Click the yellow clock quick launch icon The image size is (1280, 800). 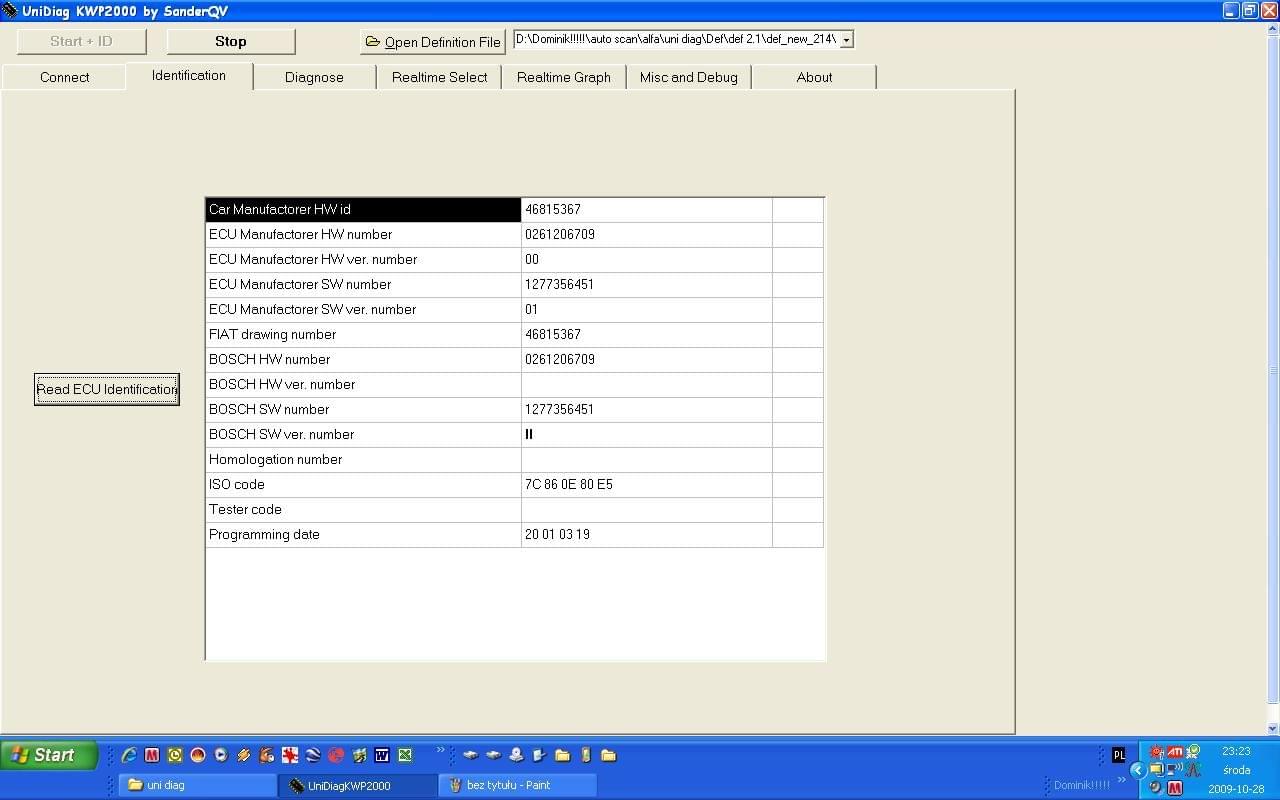(175, 755)
